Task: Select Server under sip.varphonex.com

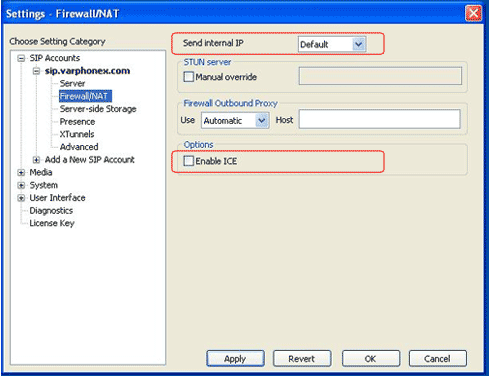Action: (72, 83)
